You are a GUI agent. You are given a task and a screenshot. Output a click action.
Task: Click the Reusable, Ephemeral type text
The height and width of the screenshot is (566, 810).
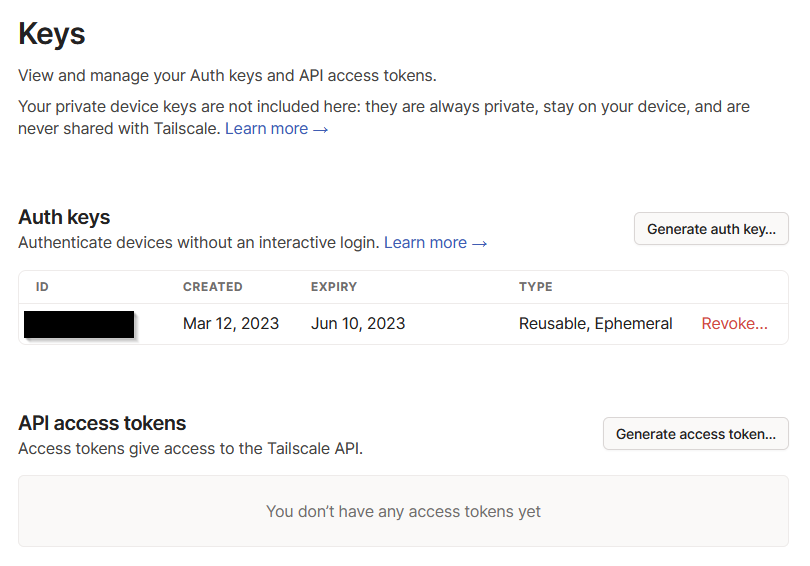click(595, 324)
